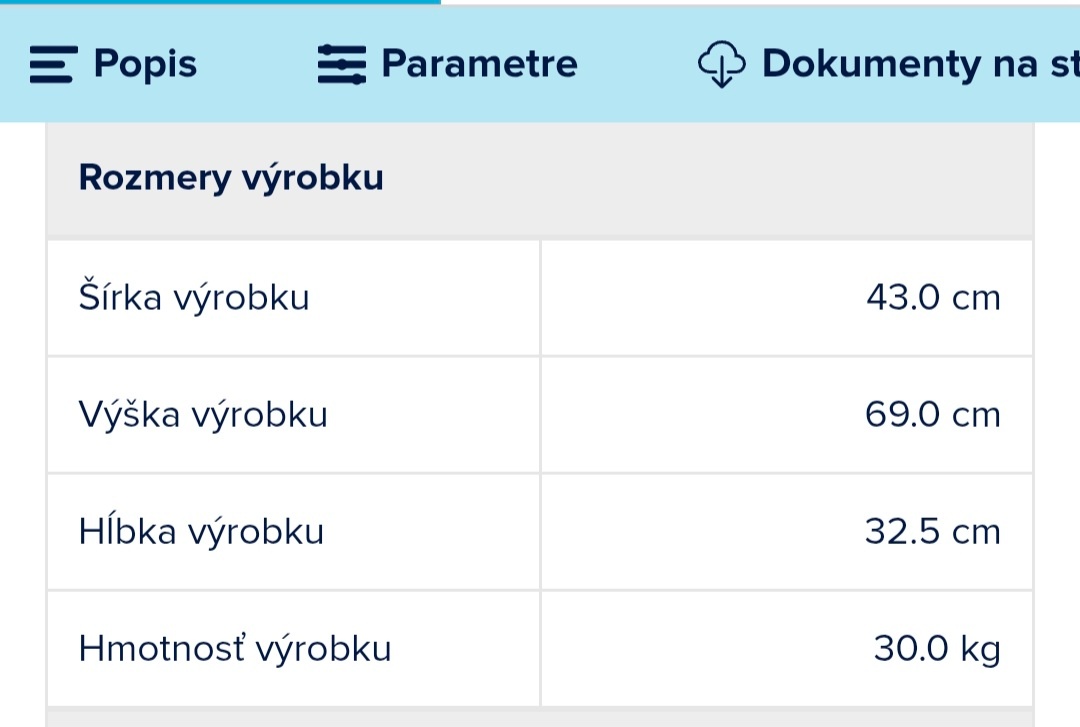Click the 30.0 kg weight value
Screen dimensions: 1080x727
(x=938, y=648)
